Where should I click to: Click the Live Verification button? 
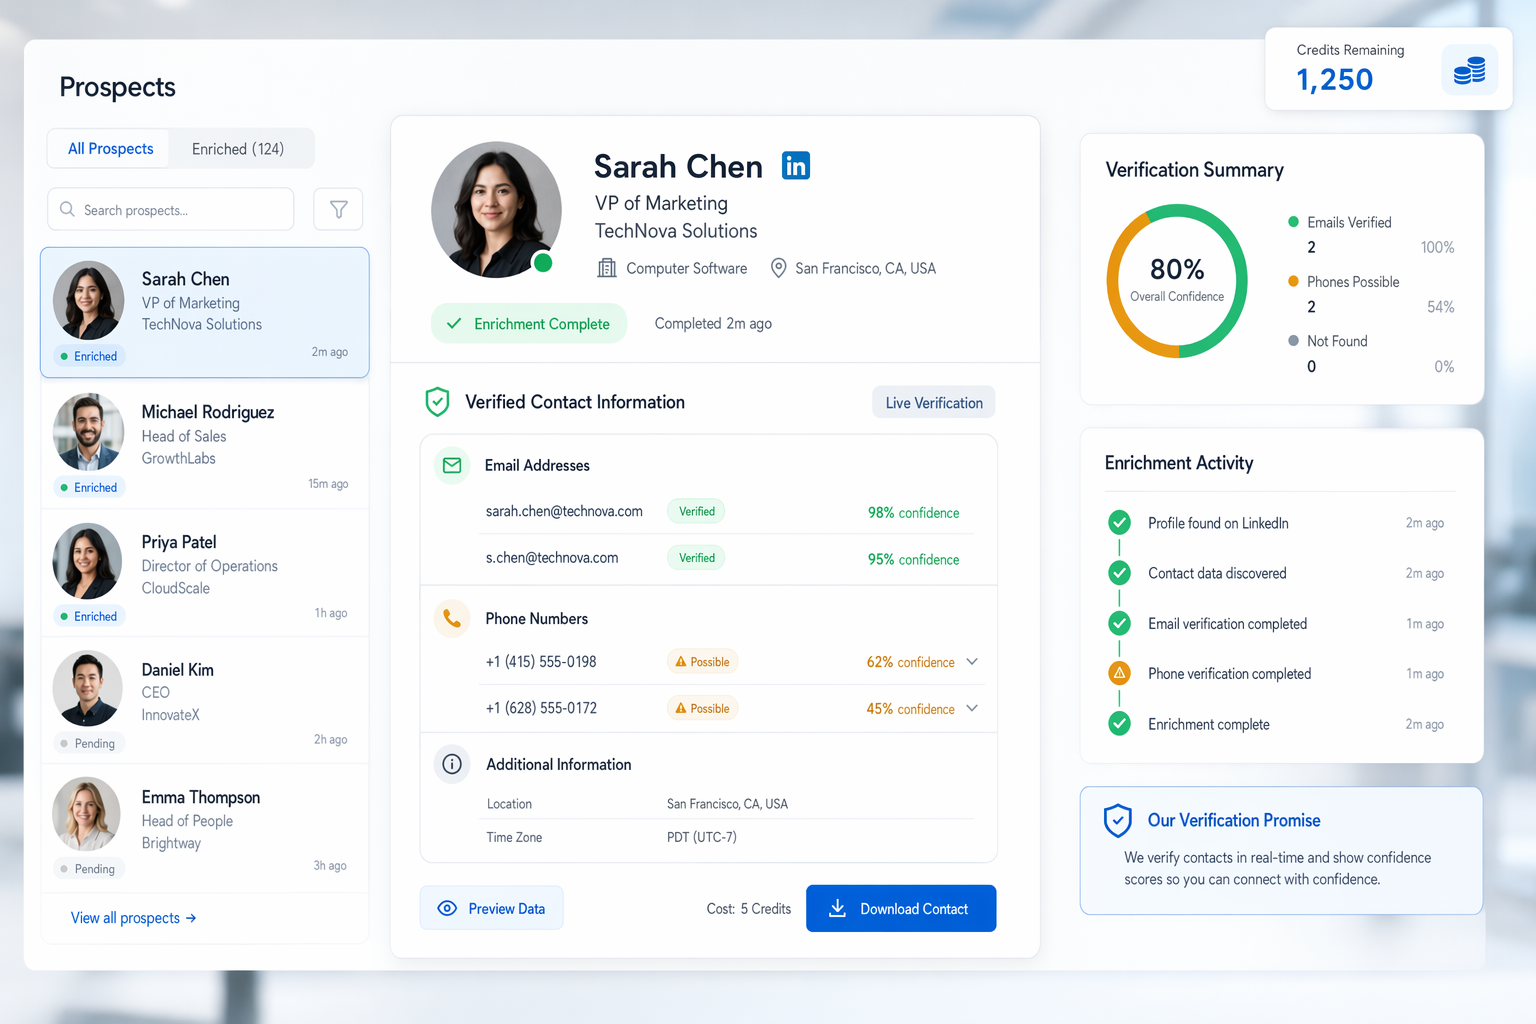[x=934, y=402]
